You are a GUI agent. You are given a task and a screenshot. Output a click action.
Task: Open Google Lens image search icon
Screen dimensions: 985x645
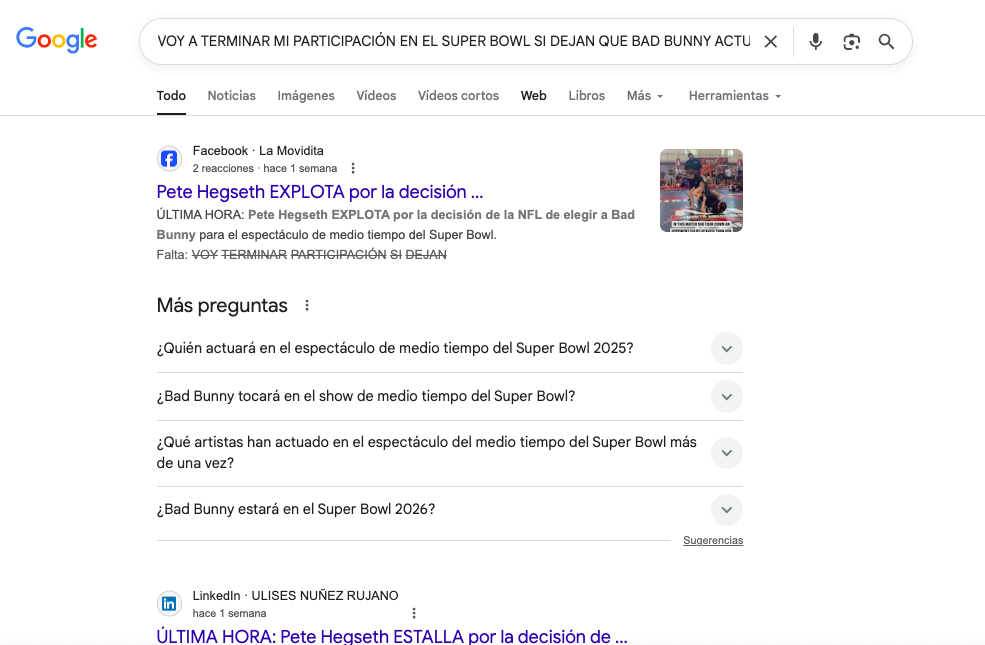(851, 42)
